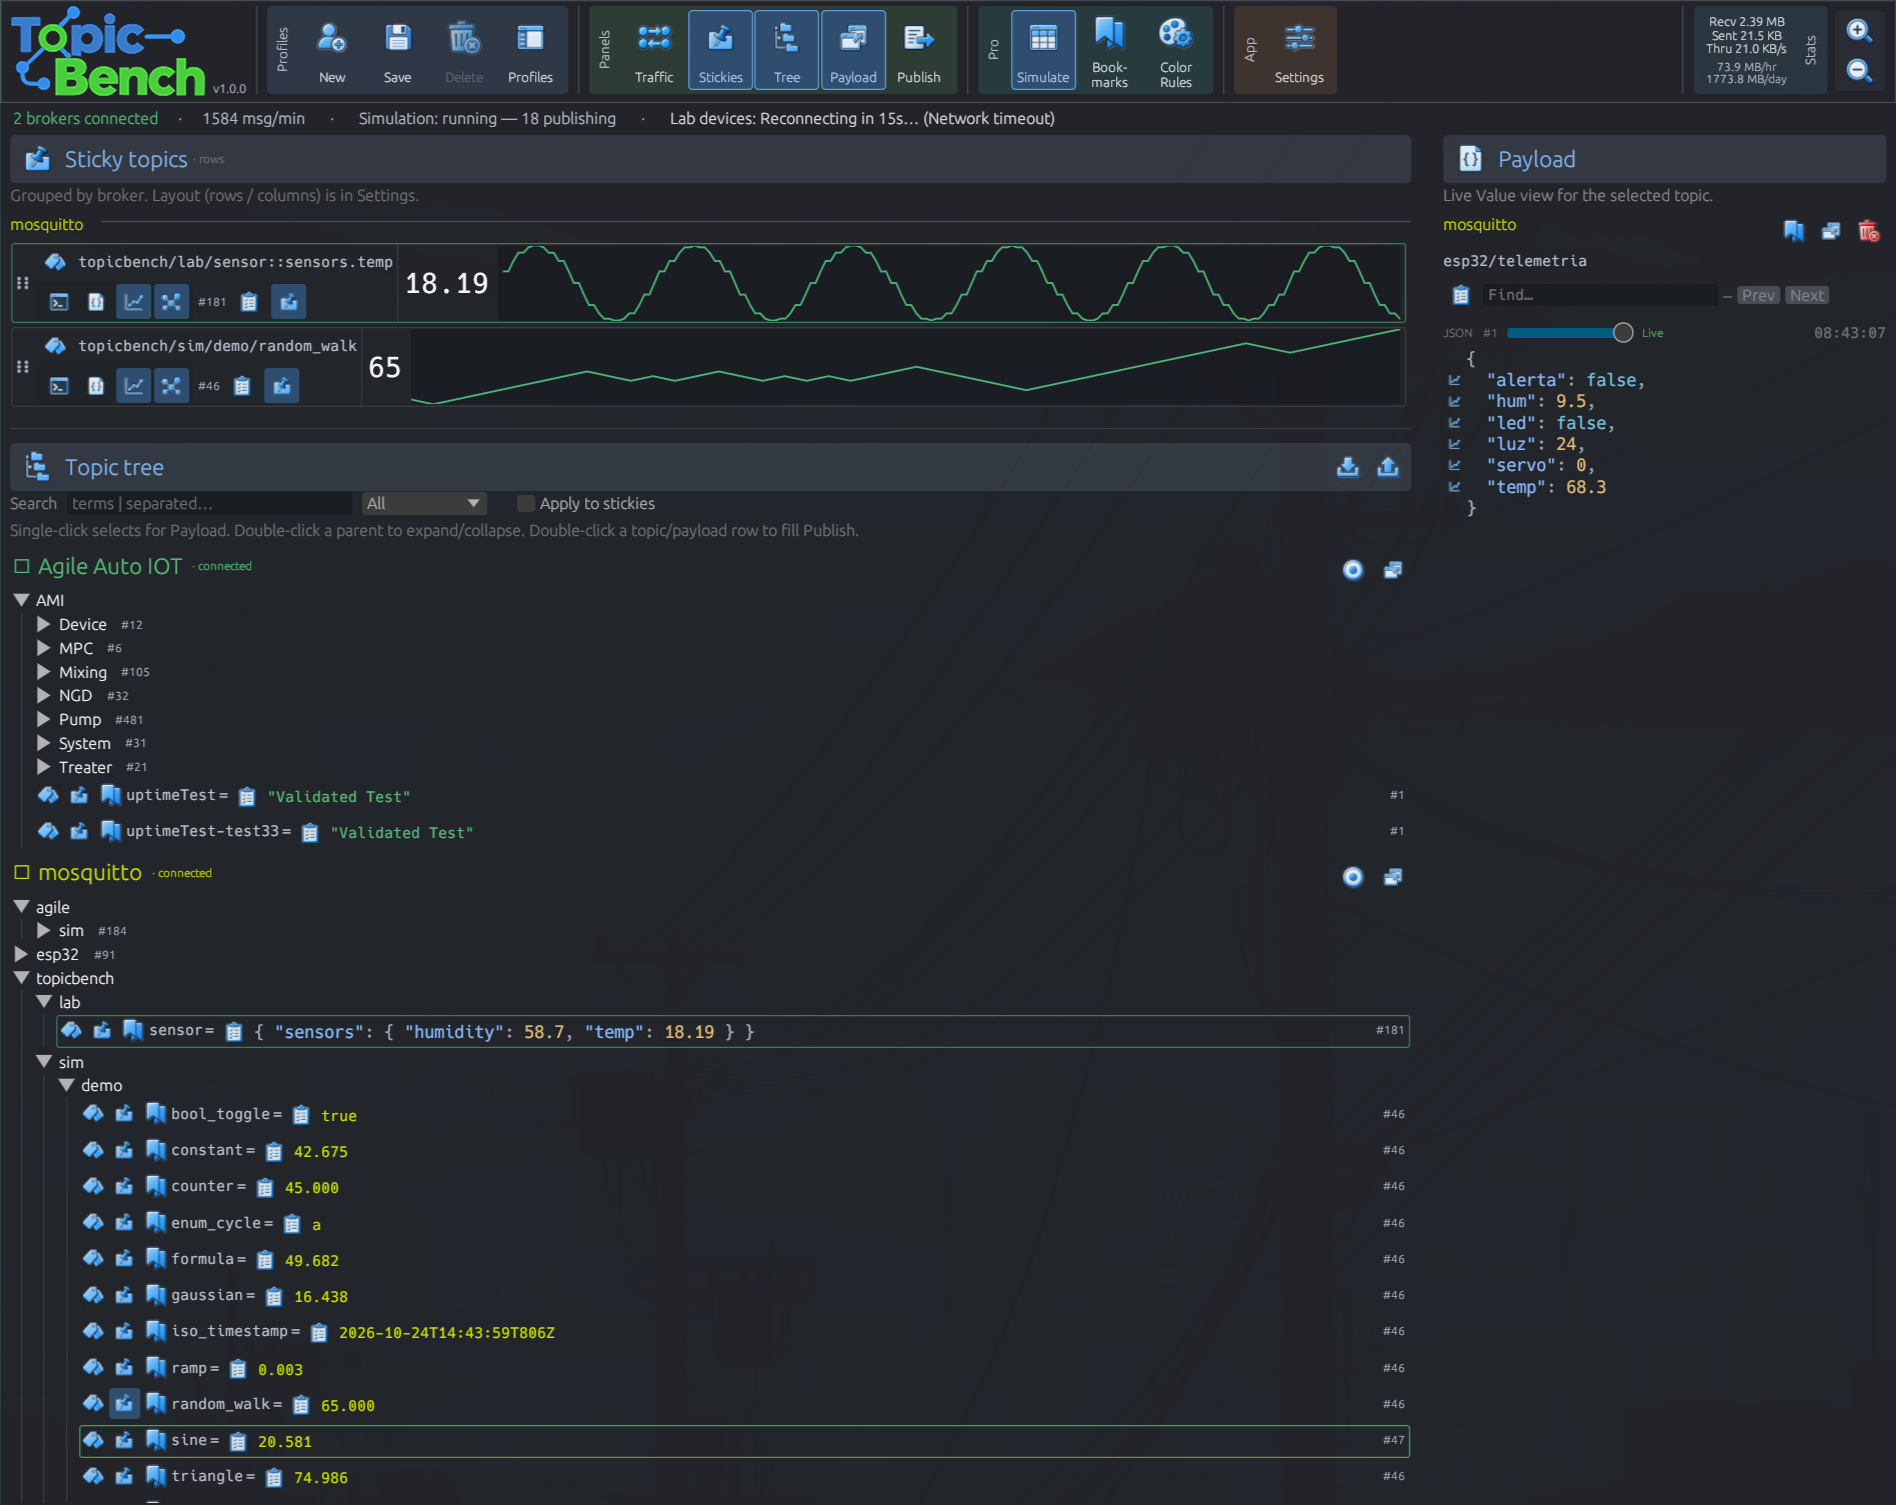Screen dimensions: 1896x1505
Task: Click the Prev find button
Action: pos(1758,295)
